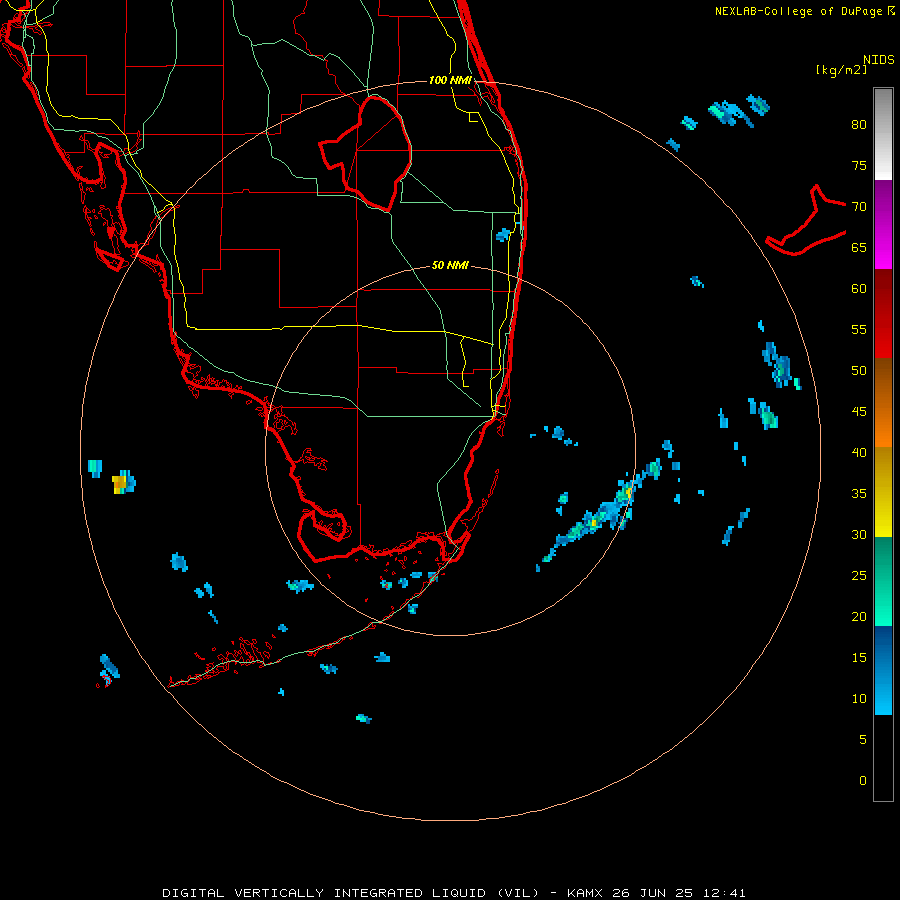Image resolution: width=900 pixels, height=900 pixels.
Task: Select the white top segment of color scale
Action: (x=883, y=134)
